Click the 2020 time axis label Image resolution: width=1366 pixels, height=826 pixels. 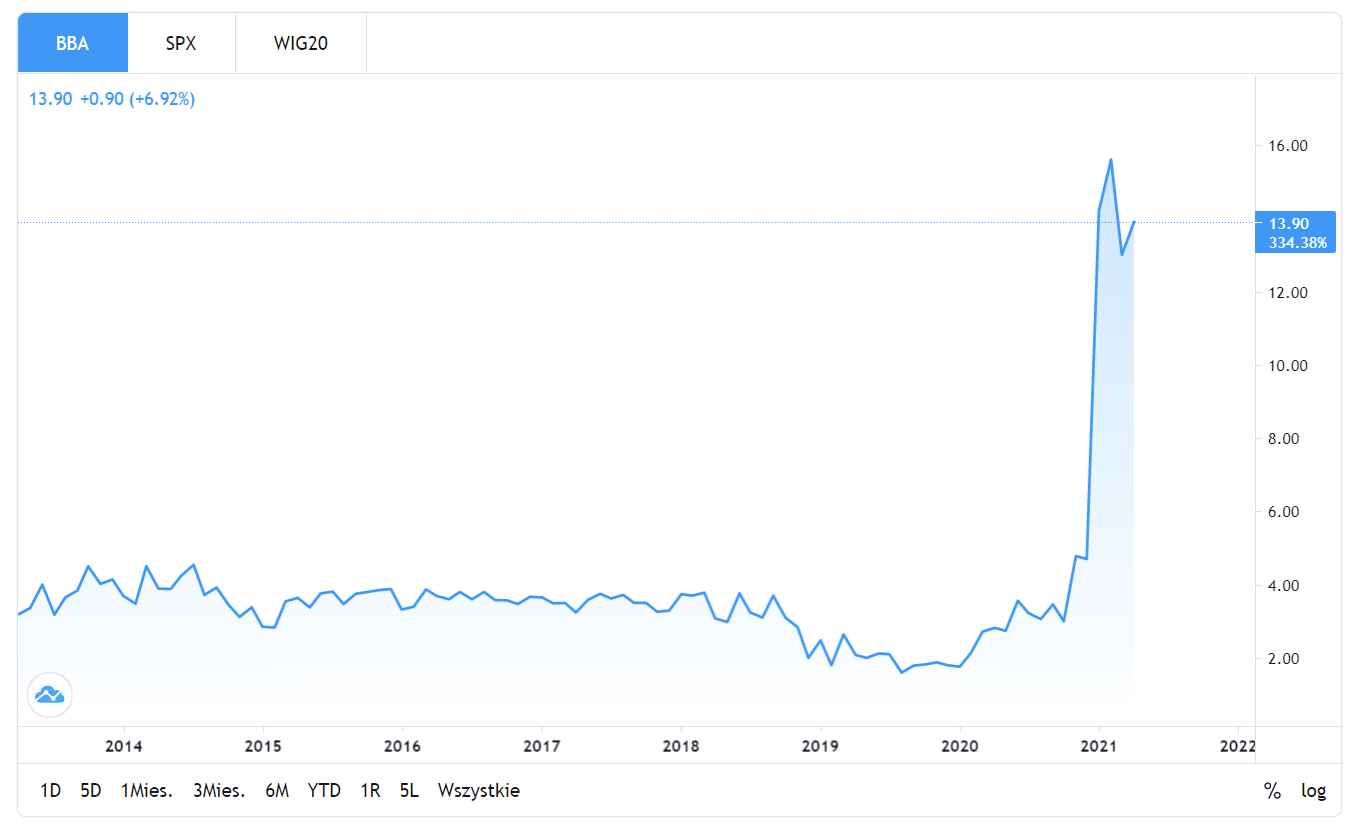point(959,745)
